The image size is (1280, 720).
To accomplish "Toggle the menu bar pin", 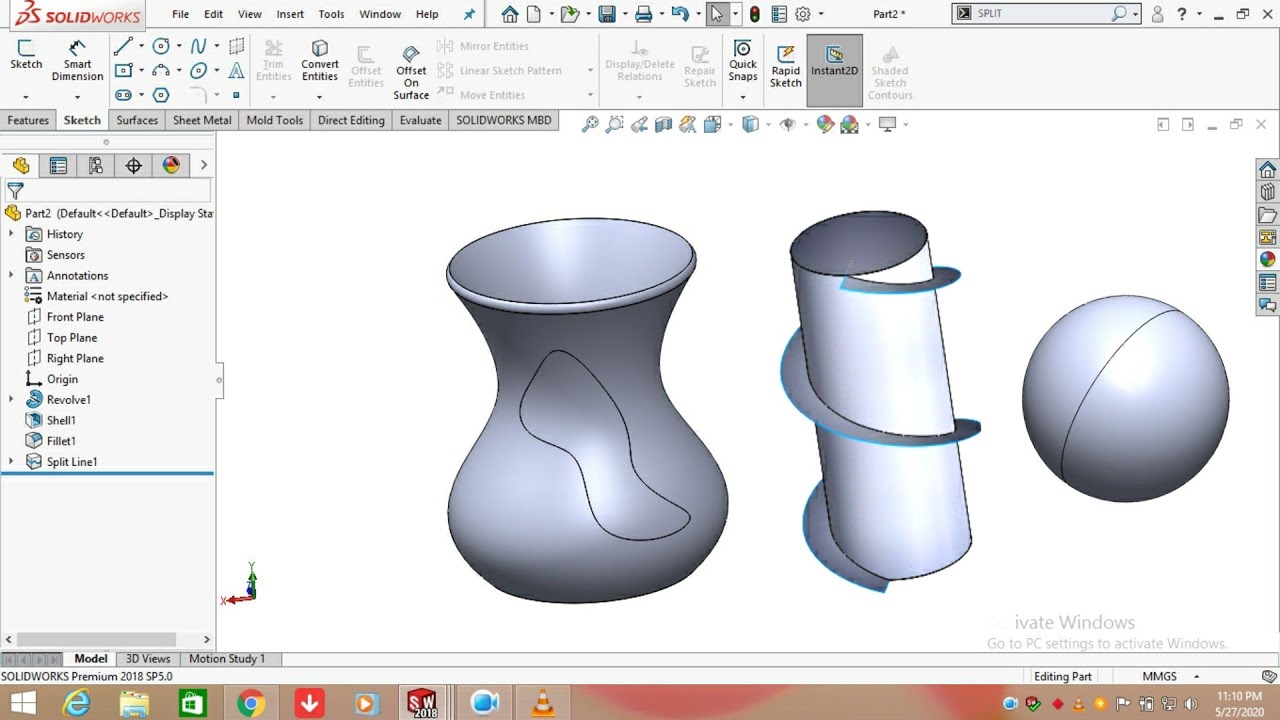I will click(470, 14).
